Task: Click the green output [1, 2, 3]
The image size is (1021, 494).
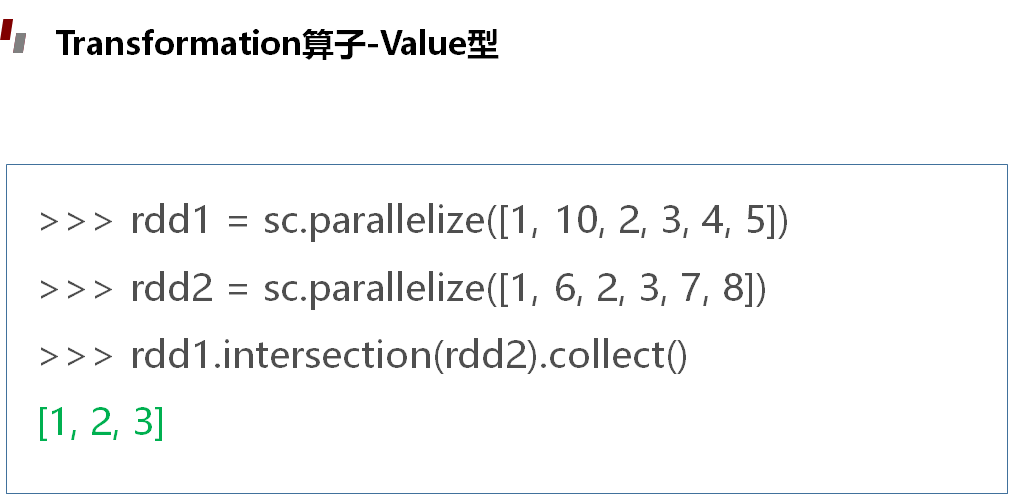Action: click(100, 423)
